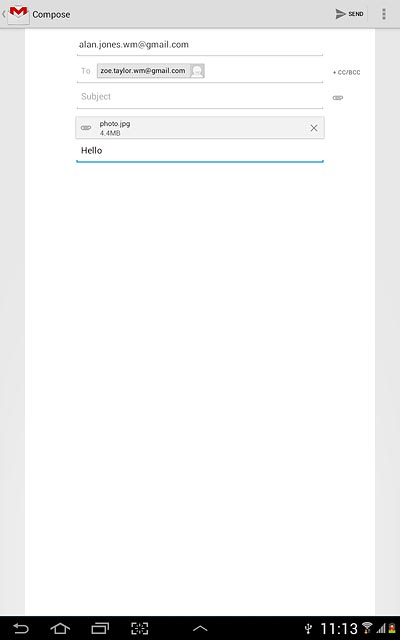Image resolution: width=400 pixels, height=640 pixels.
Task: Expand the bottom bar up-arrow panel
Action: pos(200,629)
